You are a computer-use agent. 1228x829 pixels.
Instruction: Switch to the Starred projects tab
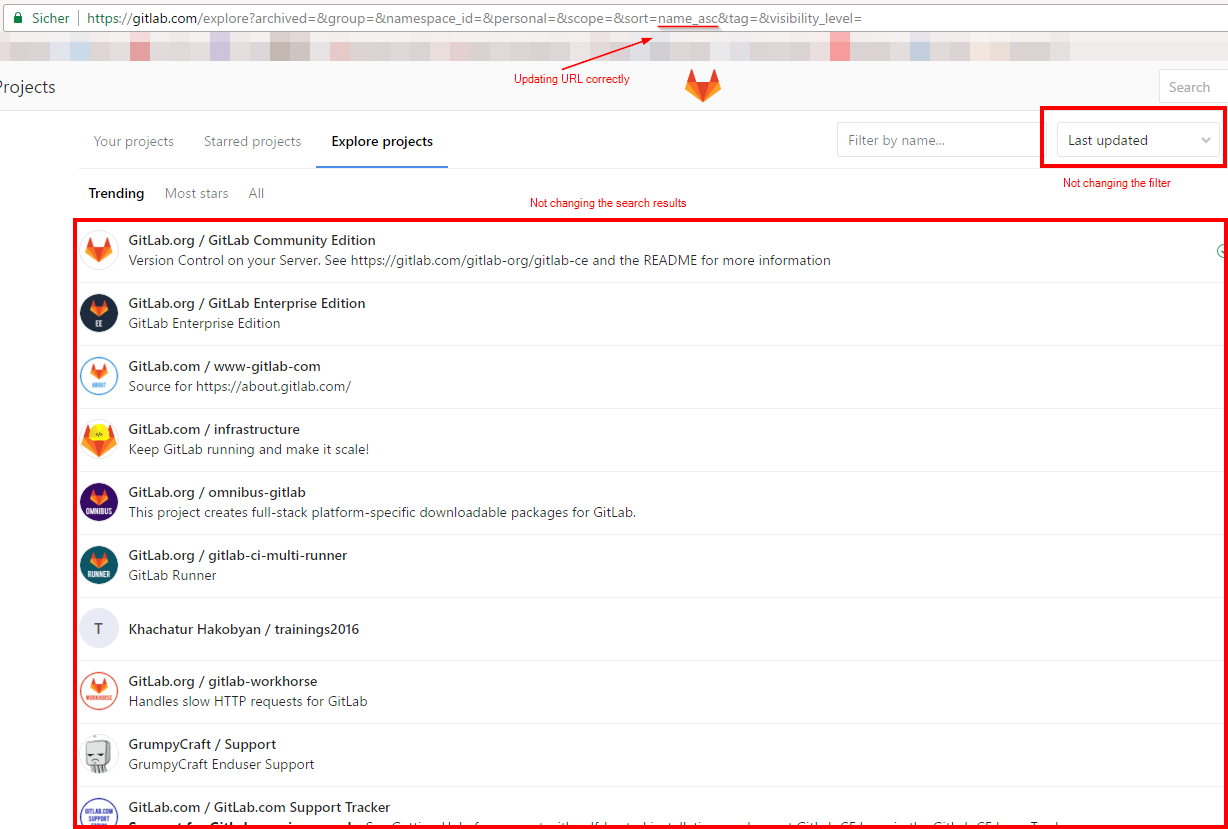pos(252,141)
